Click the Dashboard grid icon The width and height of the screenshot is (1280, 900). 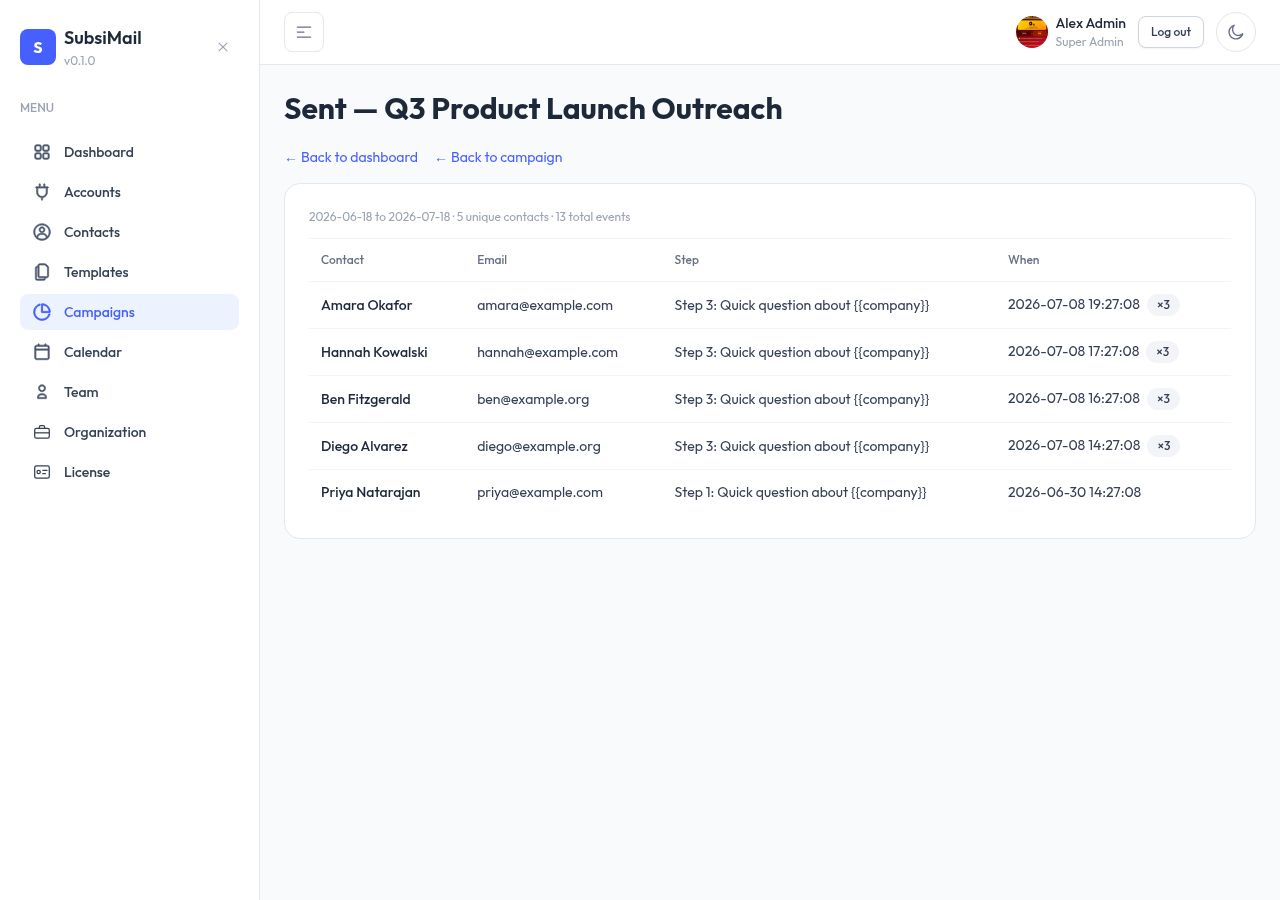tap(42, 152)
